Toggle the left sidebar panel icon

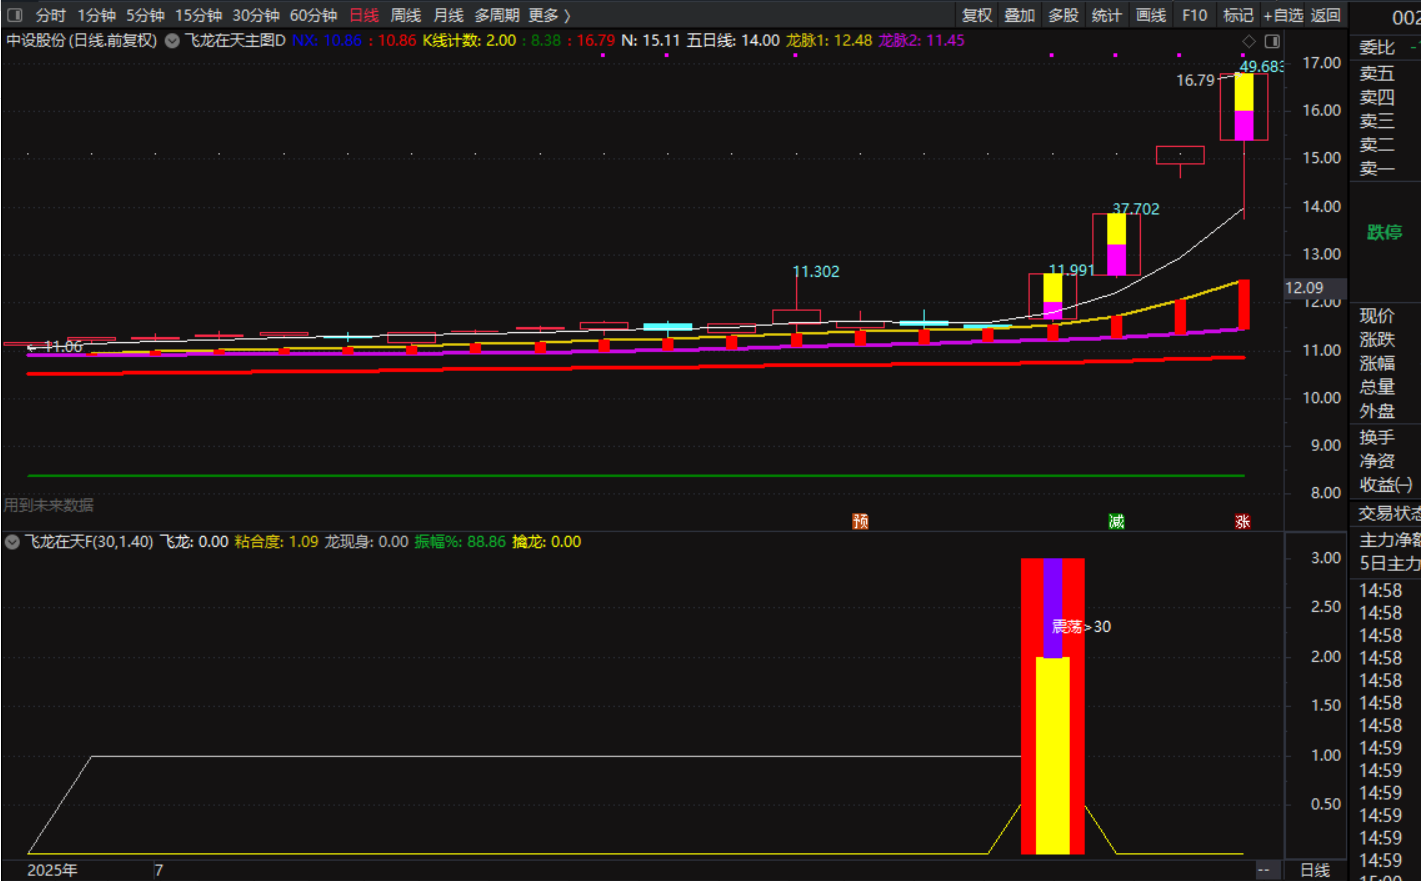tap(14, 15)
